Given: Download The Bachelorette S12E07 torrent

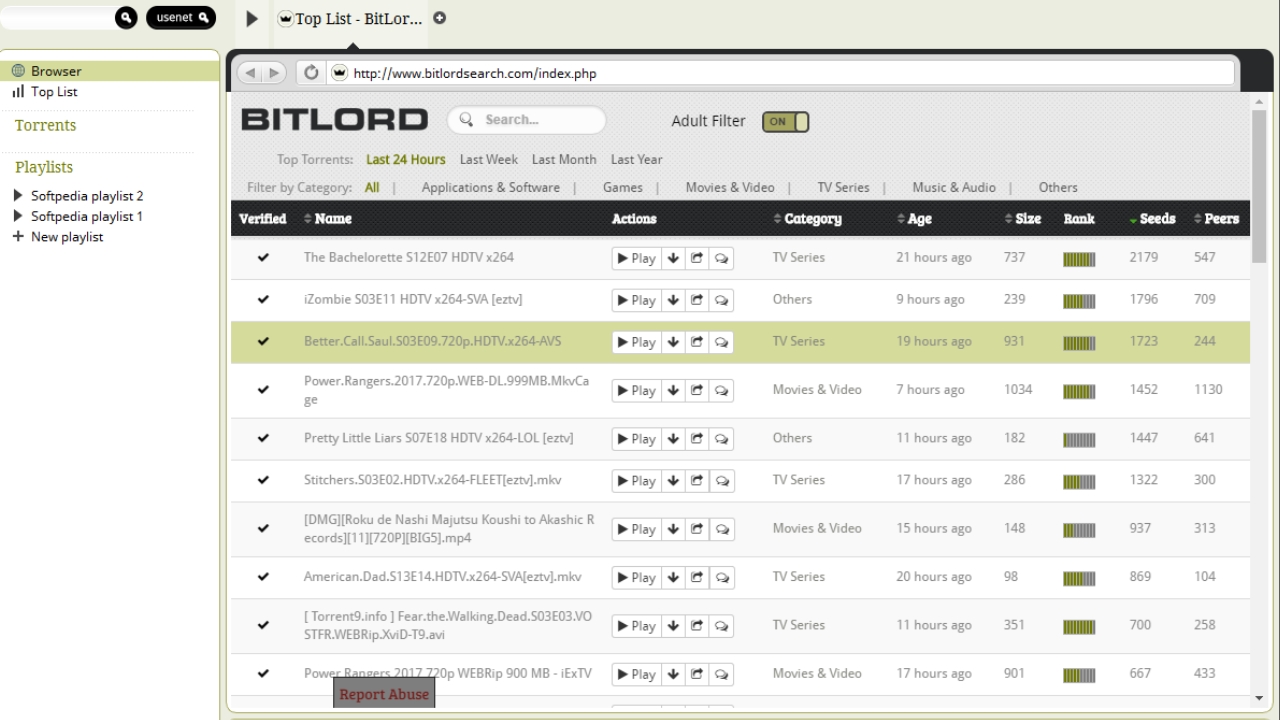Looking at the screenshot, I should click(673, 258).
